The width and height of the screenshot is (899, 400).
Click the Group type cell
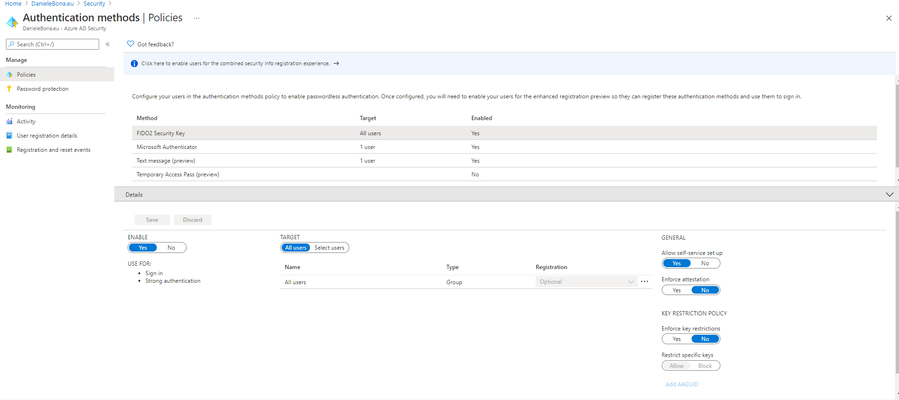coord(454,282)
